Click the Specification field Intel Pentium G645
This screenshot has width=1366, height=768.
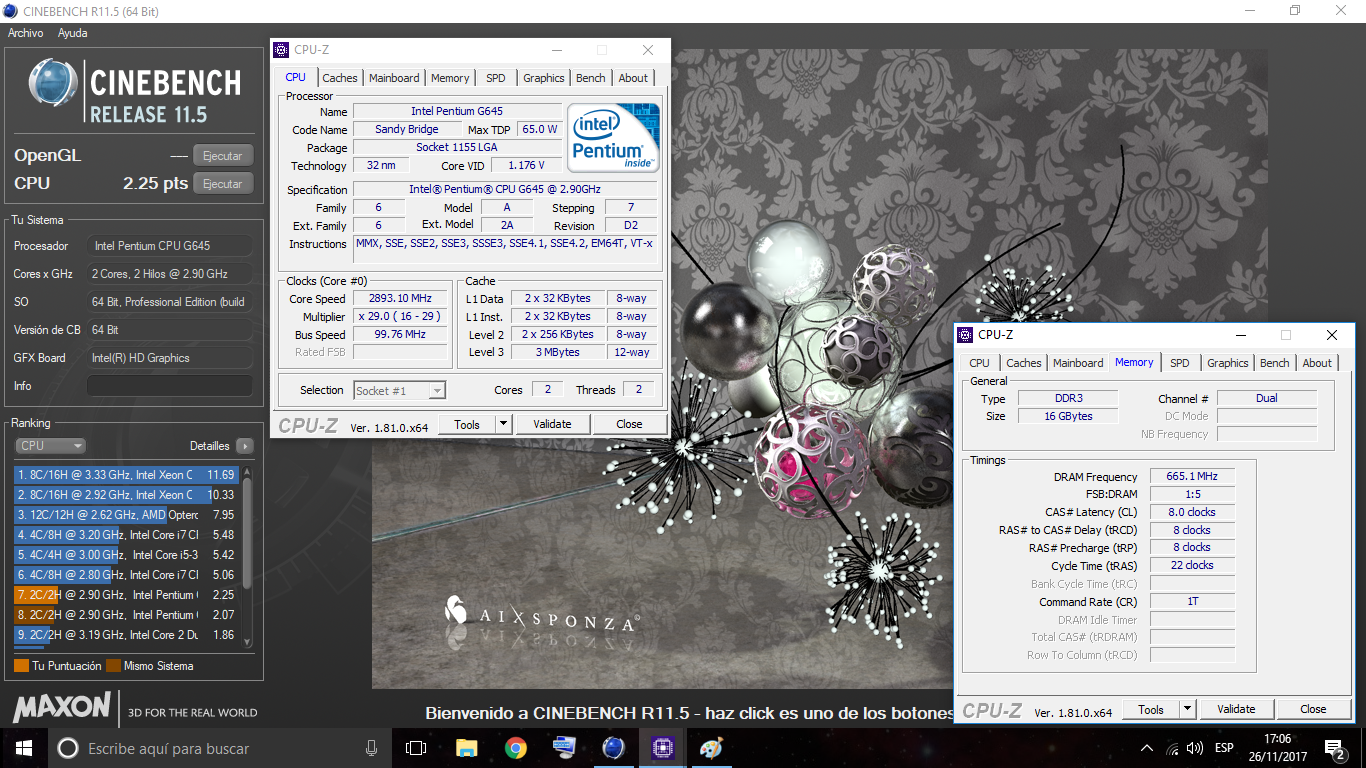505,189
